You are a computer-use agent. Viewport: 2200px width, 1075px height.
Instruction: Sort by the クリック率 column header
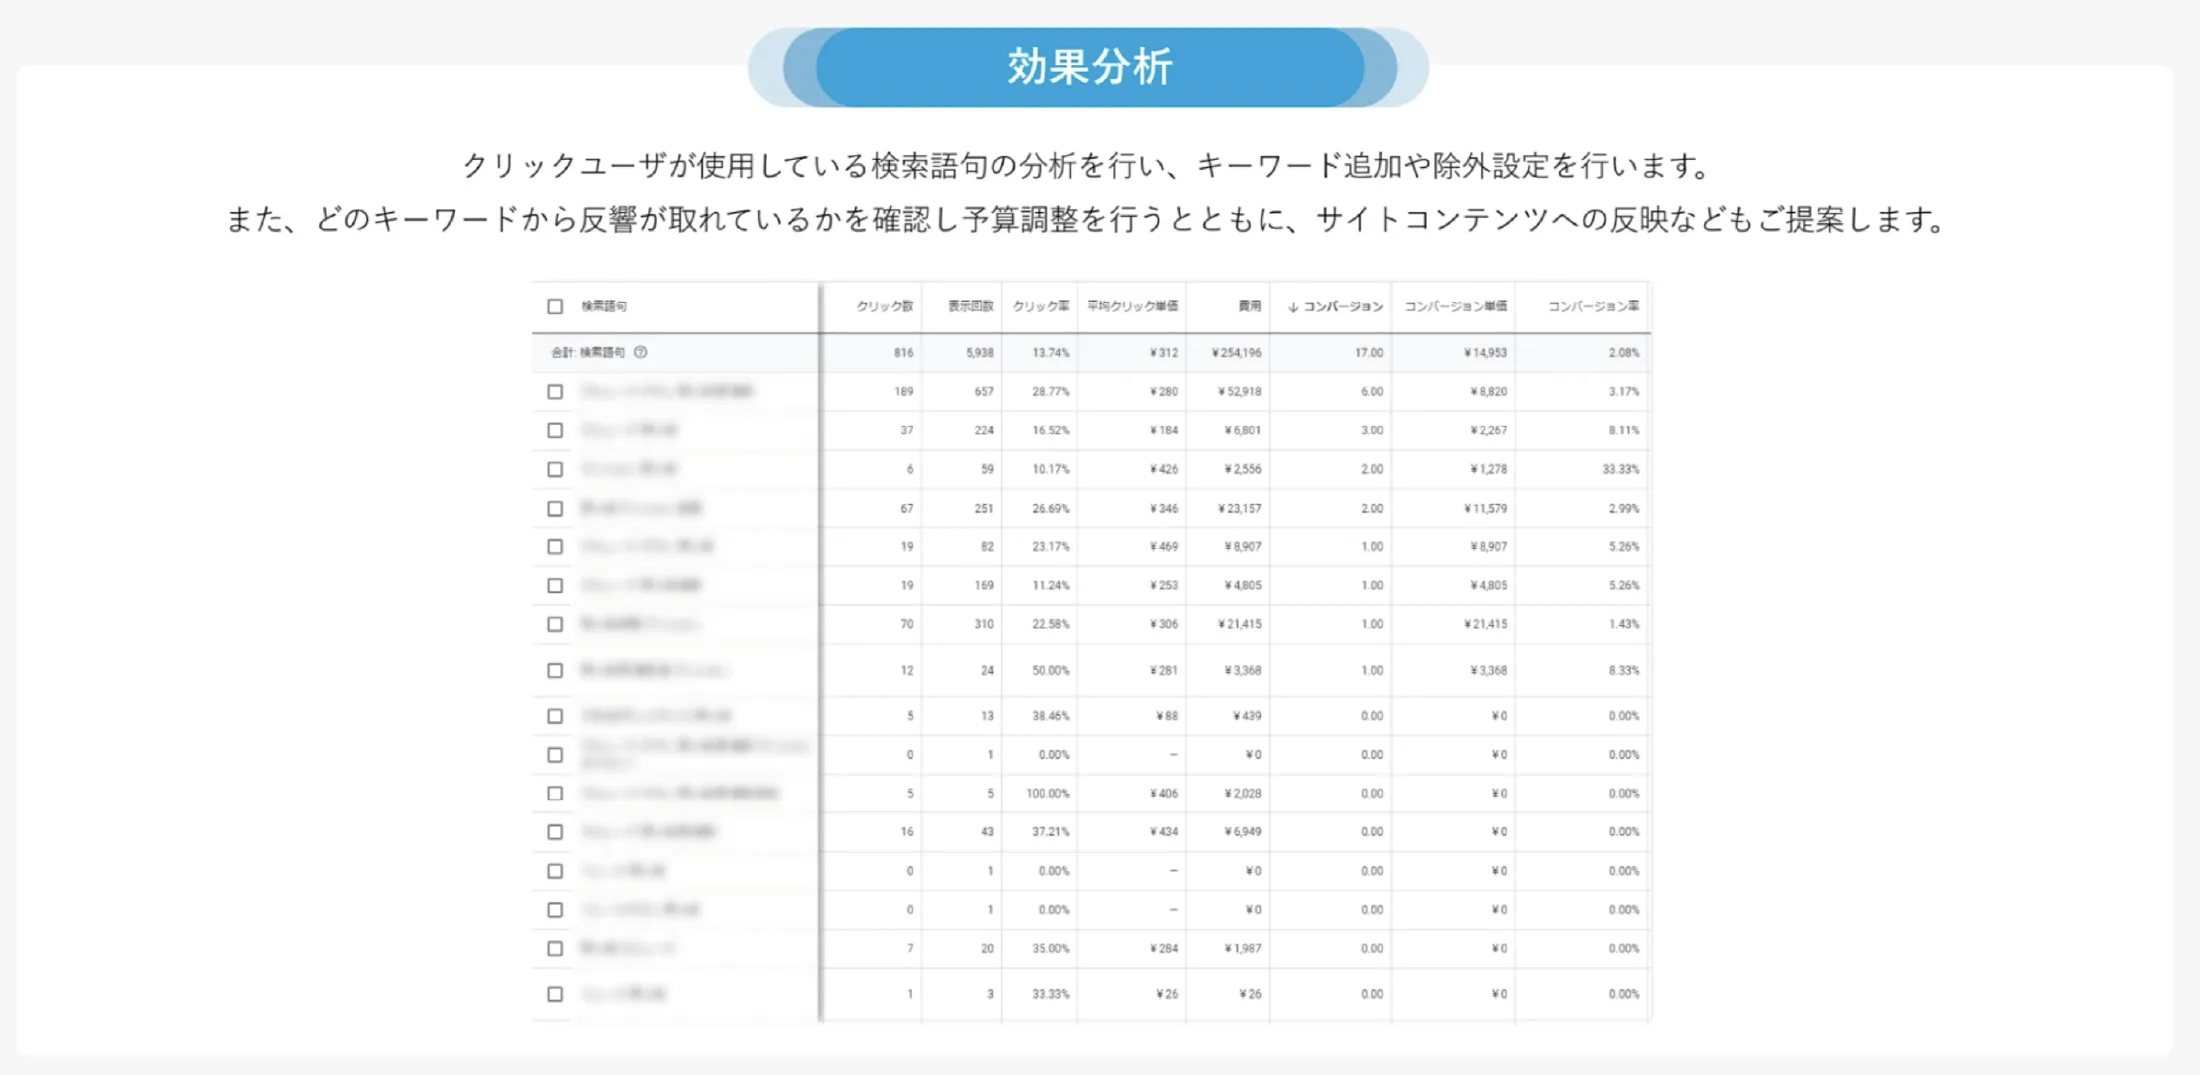pos(1040,306)
